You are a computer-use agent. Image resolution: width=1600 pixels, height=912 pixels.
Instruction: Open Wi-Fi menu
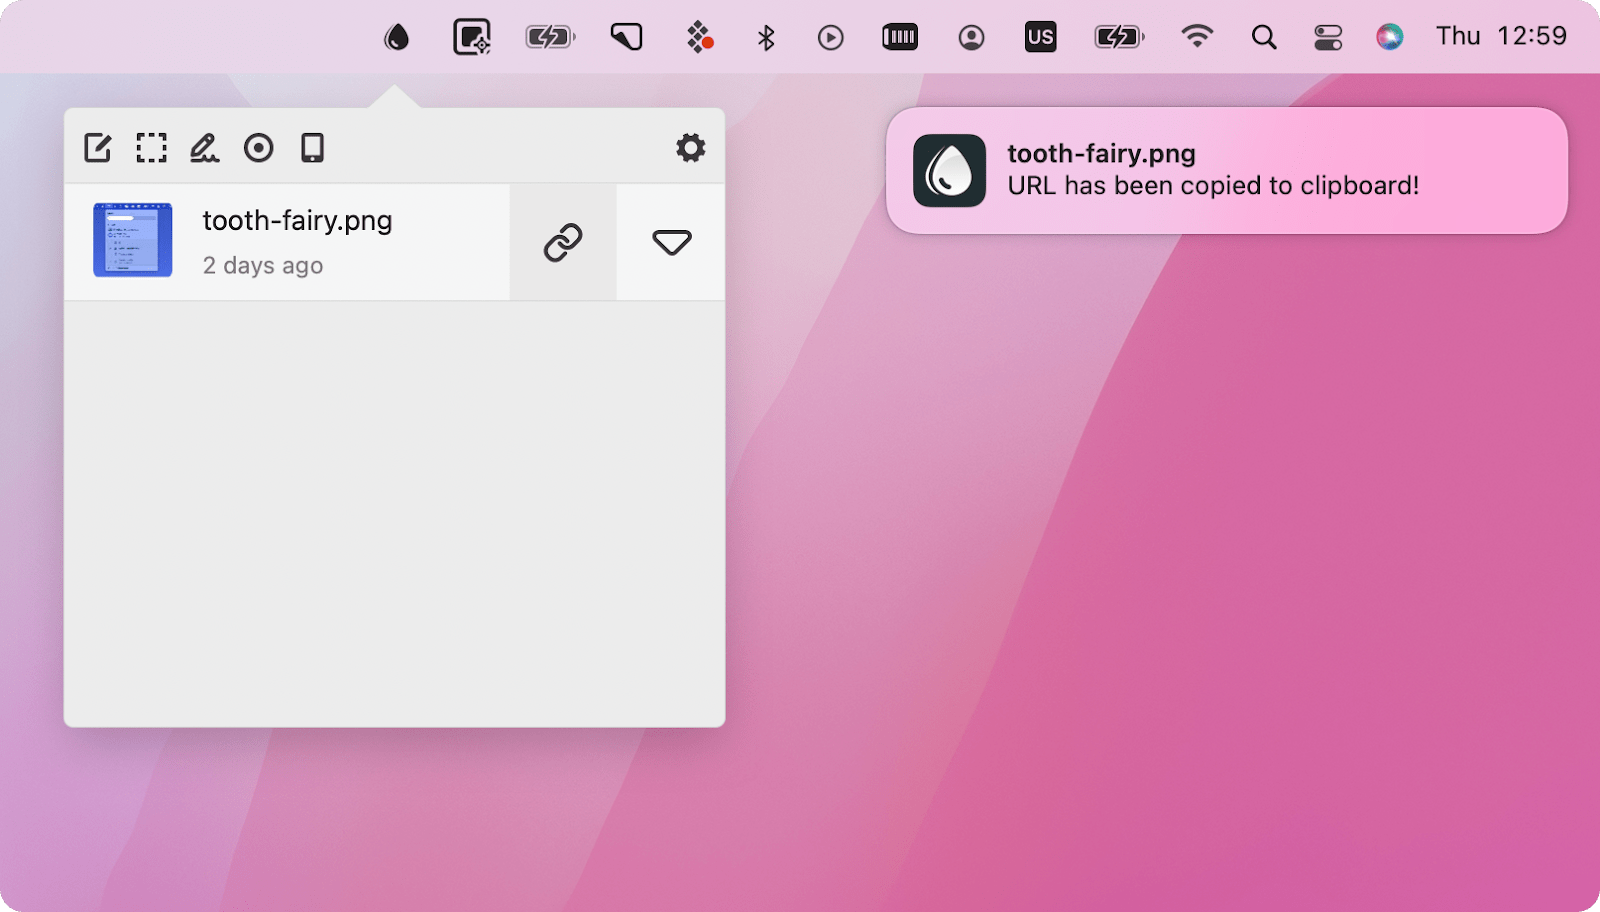(1197, 37)
